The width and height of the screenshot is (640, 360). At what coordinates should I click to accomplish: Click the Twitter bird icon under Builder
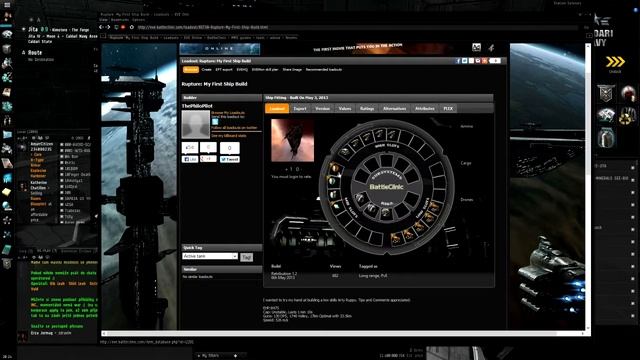coord(215,122)
